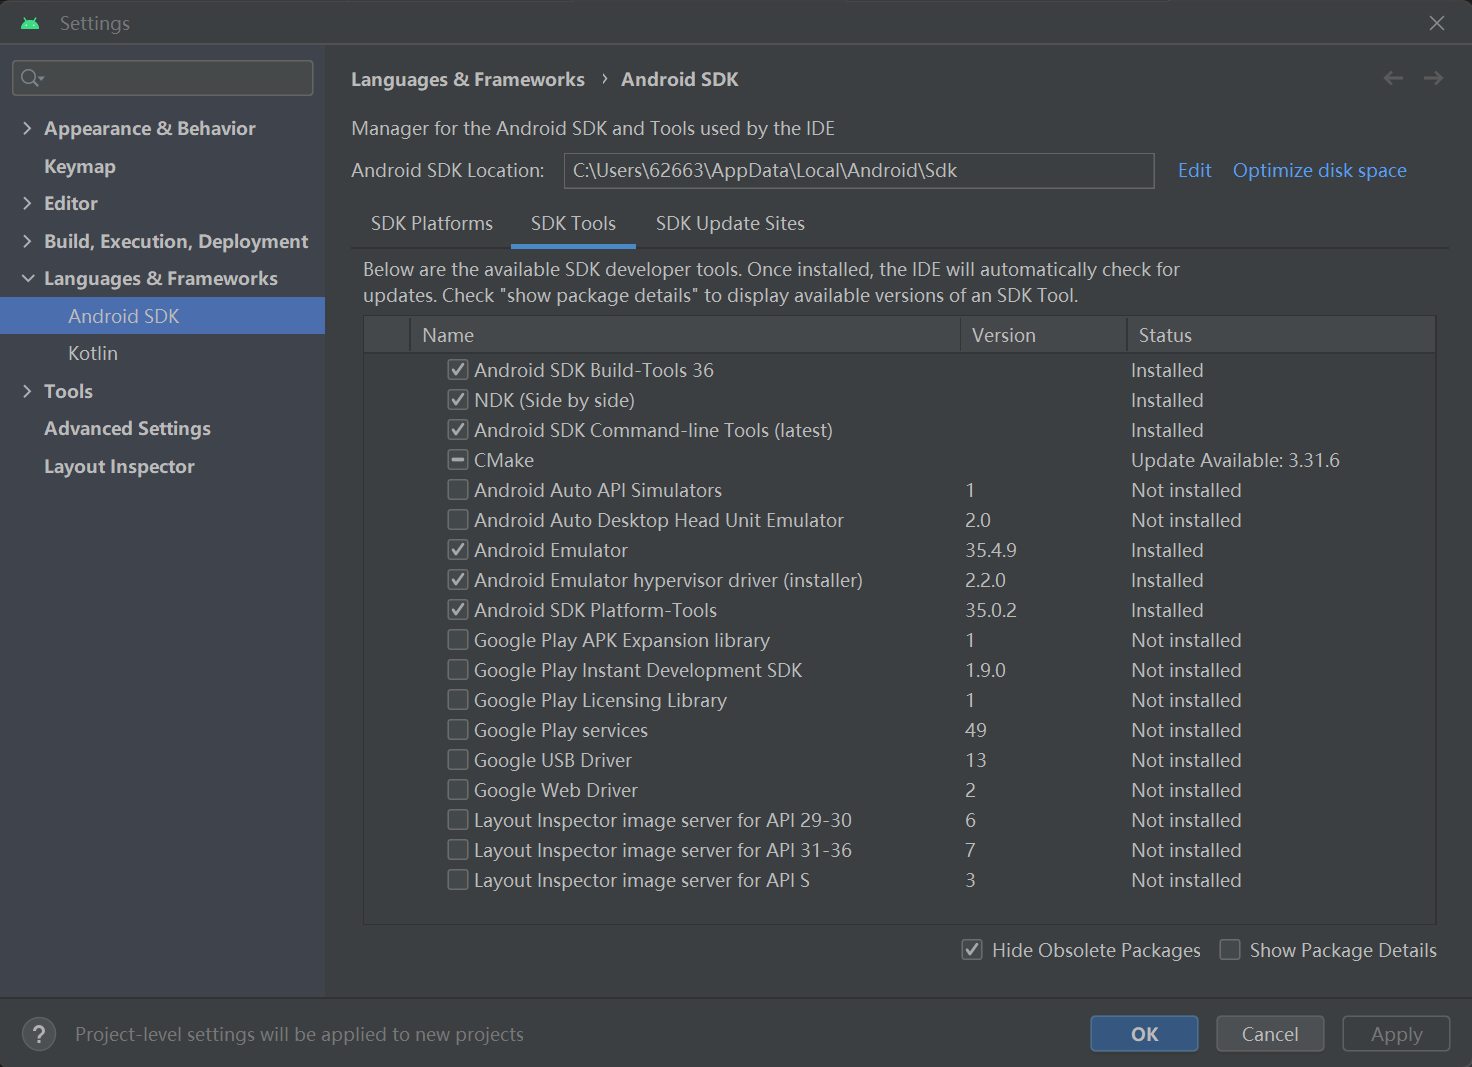The width and height of the screenshot is (1472, 1067).
Task: Open Layout Inspector settings
Action: point(119,466)
